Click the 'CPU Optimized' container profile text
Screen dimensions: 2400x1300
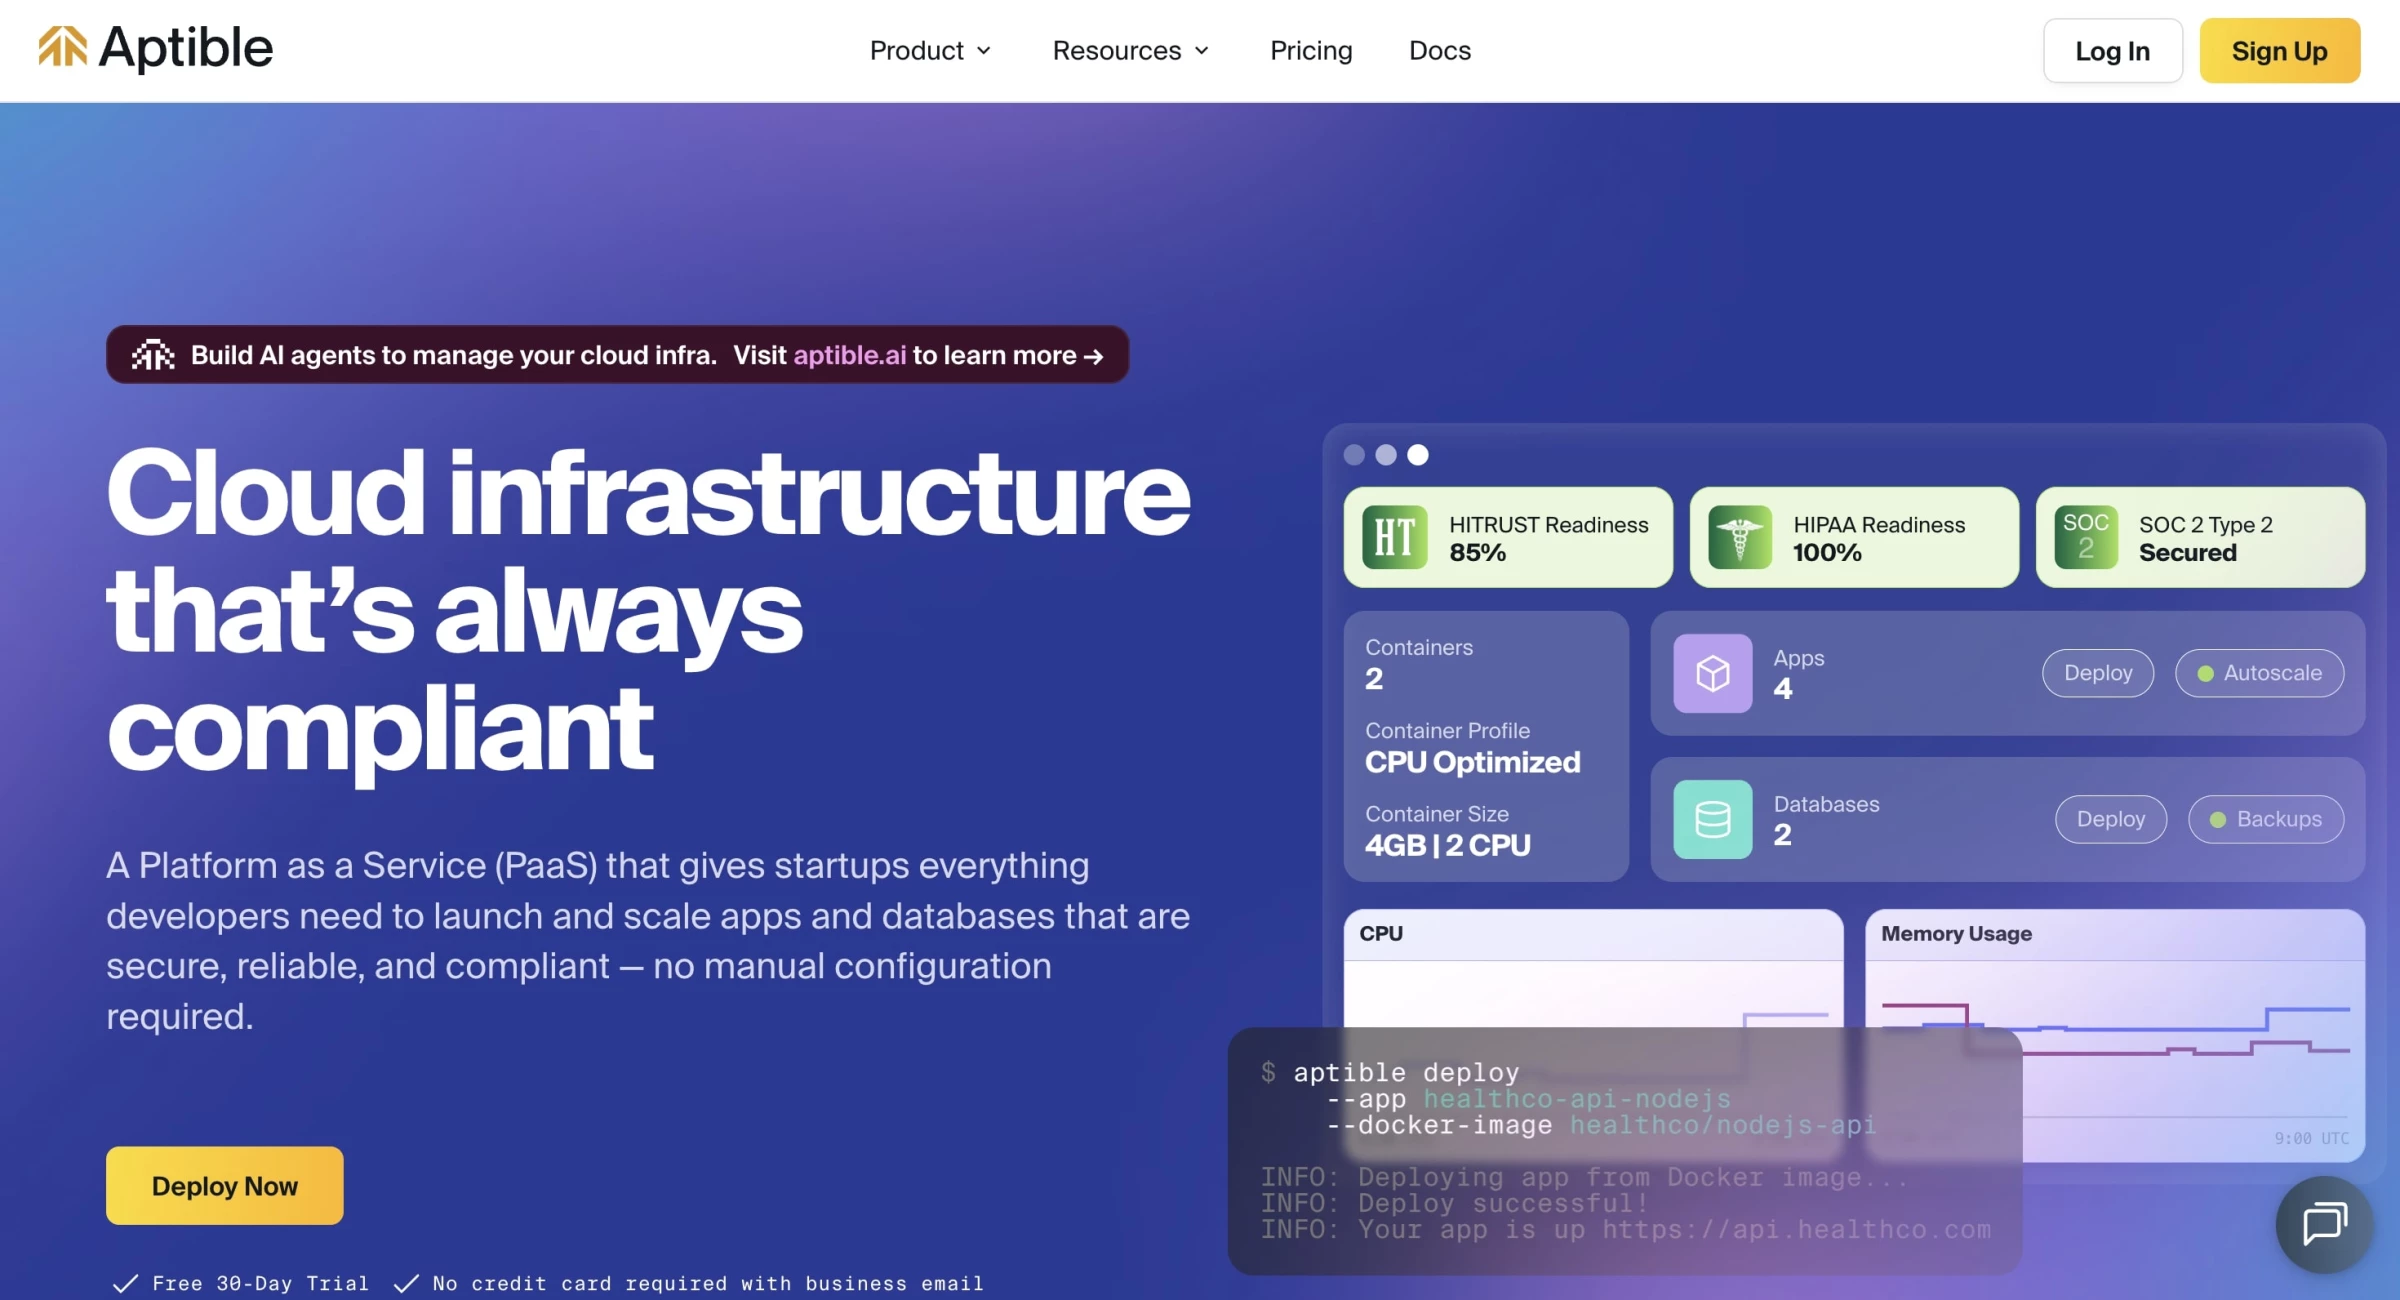(1472, 762)
